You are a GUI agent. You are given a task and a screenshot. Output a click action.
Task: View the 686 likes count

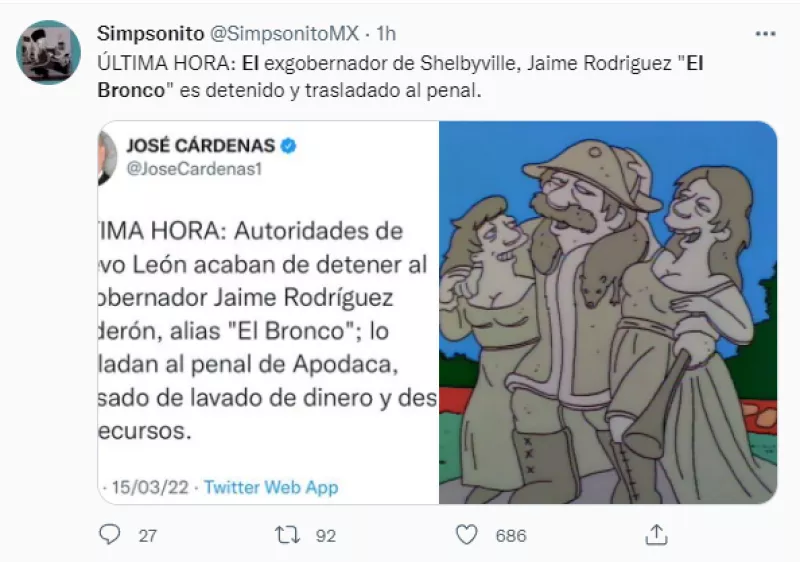tap(511, 535)
